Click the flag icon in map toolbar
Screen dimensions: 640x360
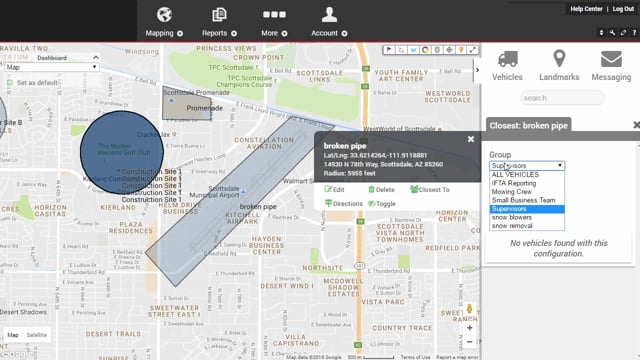click(389, 50)
